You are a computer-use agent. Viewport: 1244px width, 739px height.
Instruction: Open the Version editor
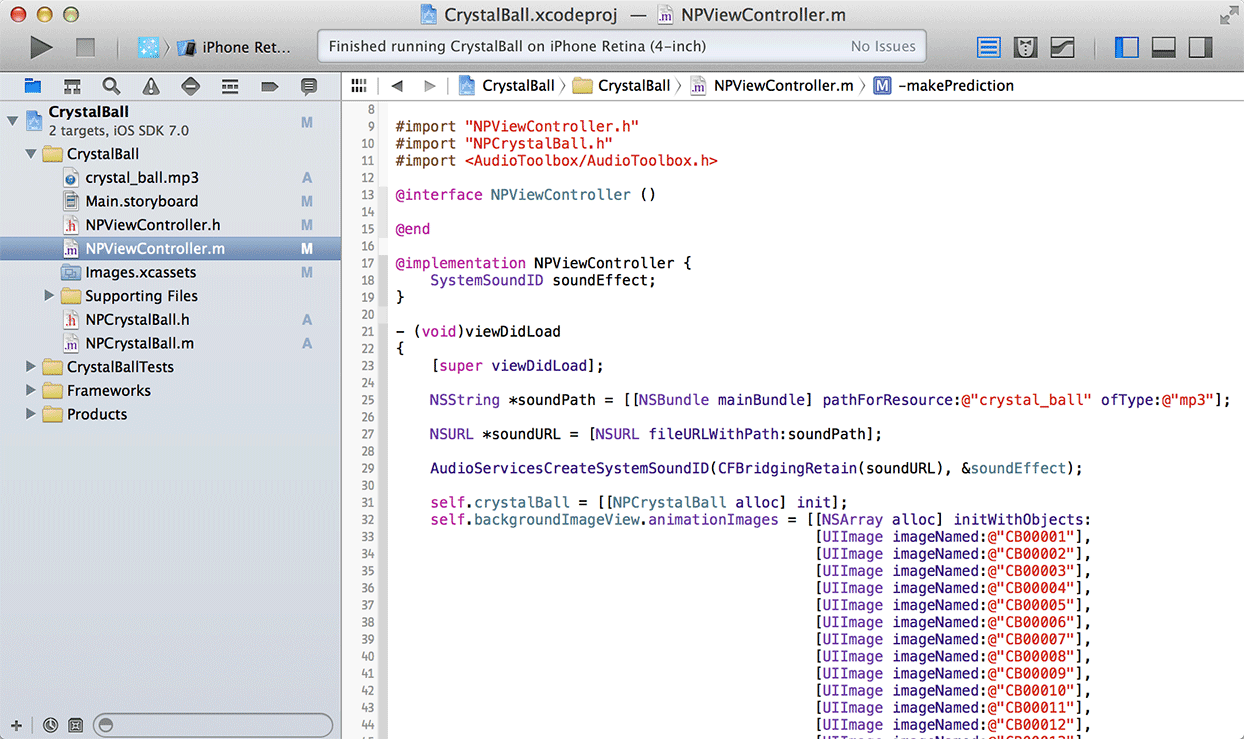(1061, 47)
